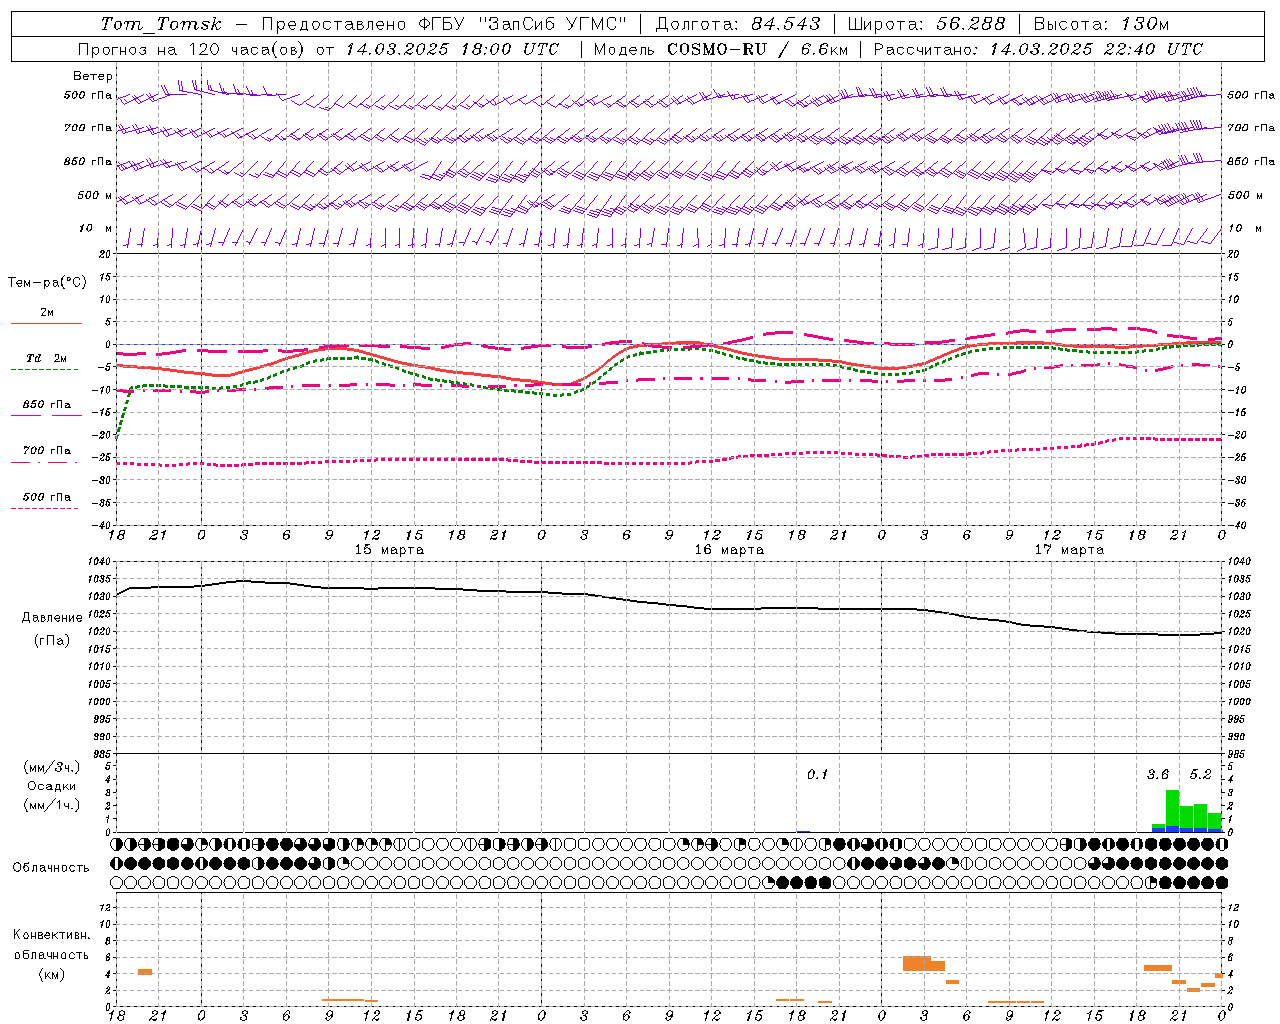Click the 850 гПа temperature legend entry
The height and width of the screenshot is (1024, 1280).
tap(47, 405)
